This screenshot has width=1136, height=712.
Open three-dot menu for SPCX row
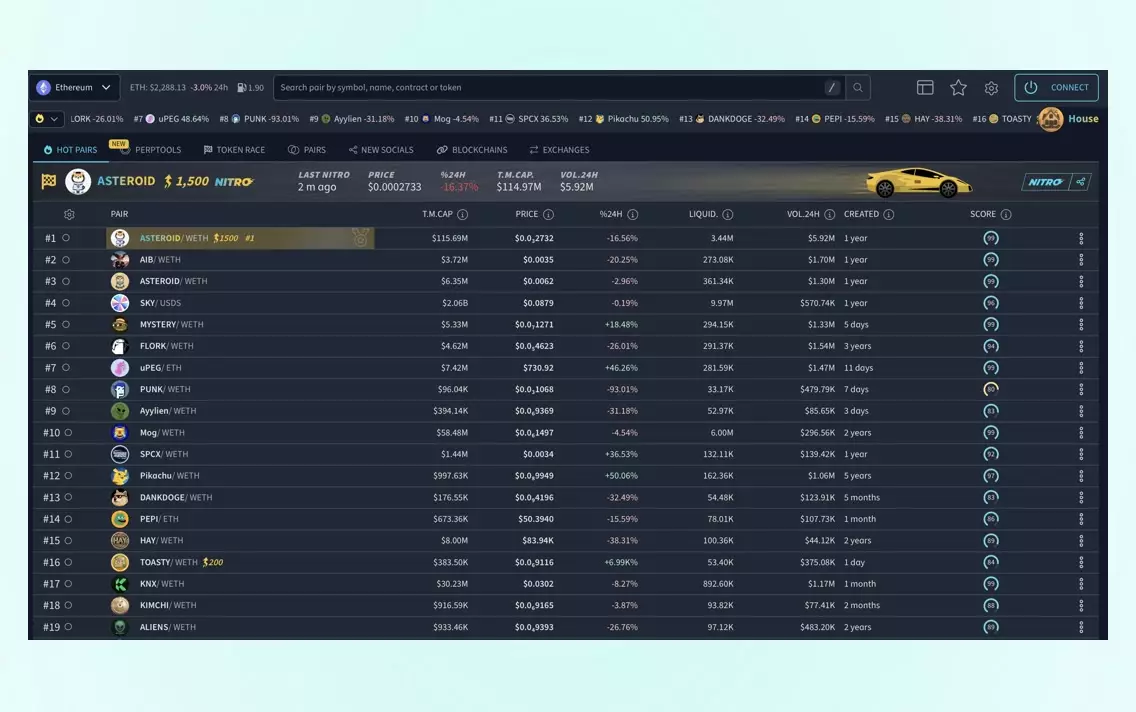click(x=1081, y=454)
